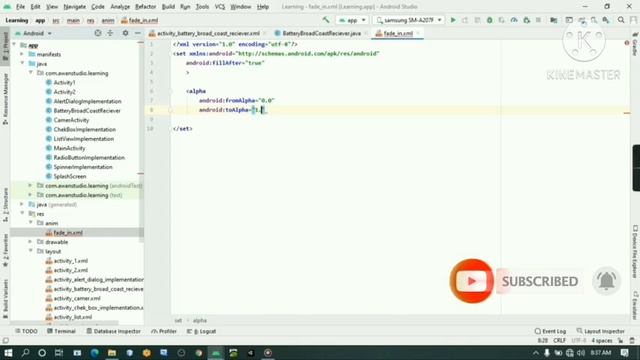This screenshot has width=640, height=360.
Task: Click the Make Project hammer icon
Action: click(326, 20)
